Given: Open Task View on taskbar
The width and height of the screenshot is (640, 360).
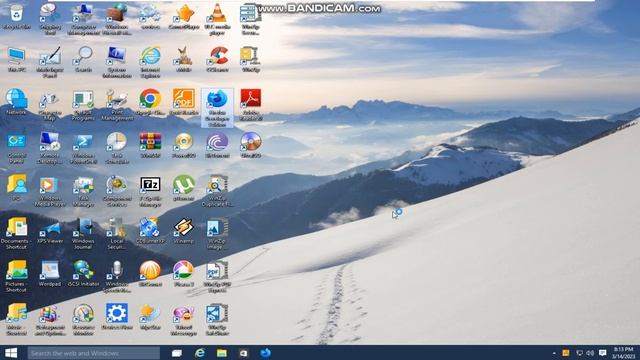Looking at the screenshot, I should (x=177, y=353).
